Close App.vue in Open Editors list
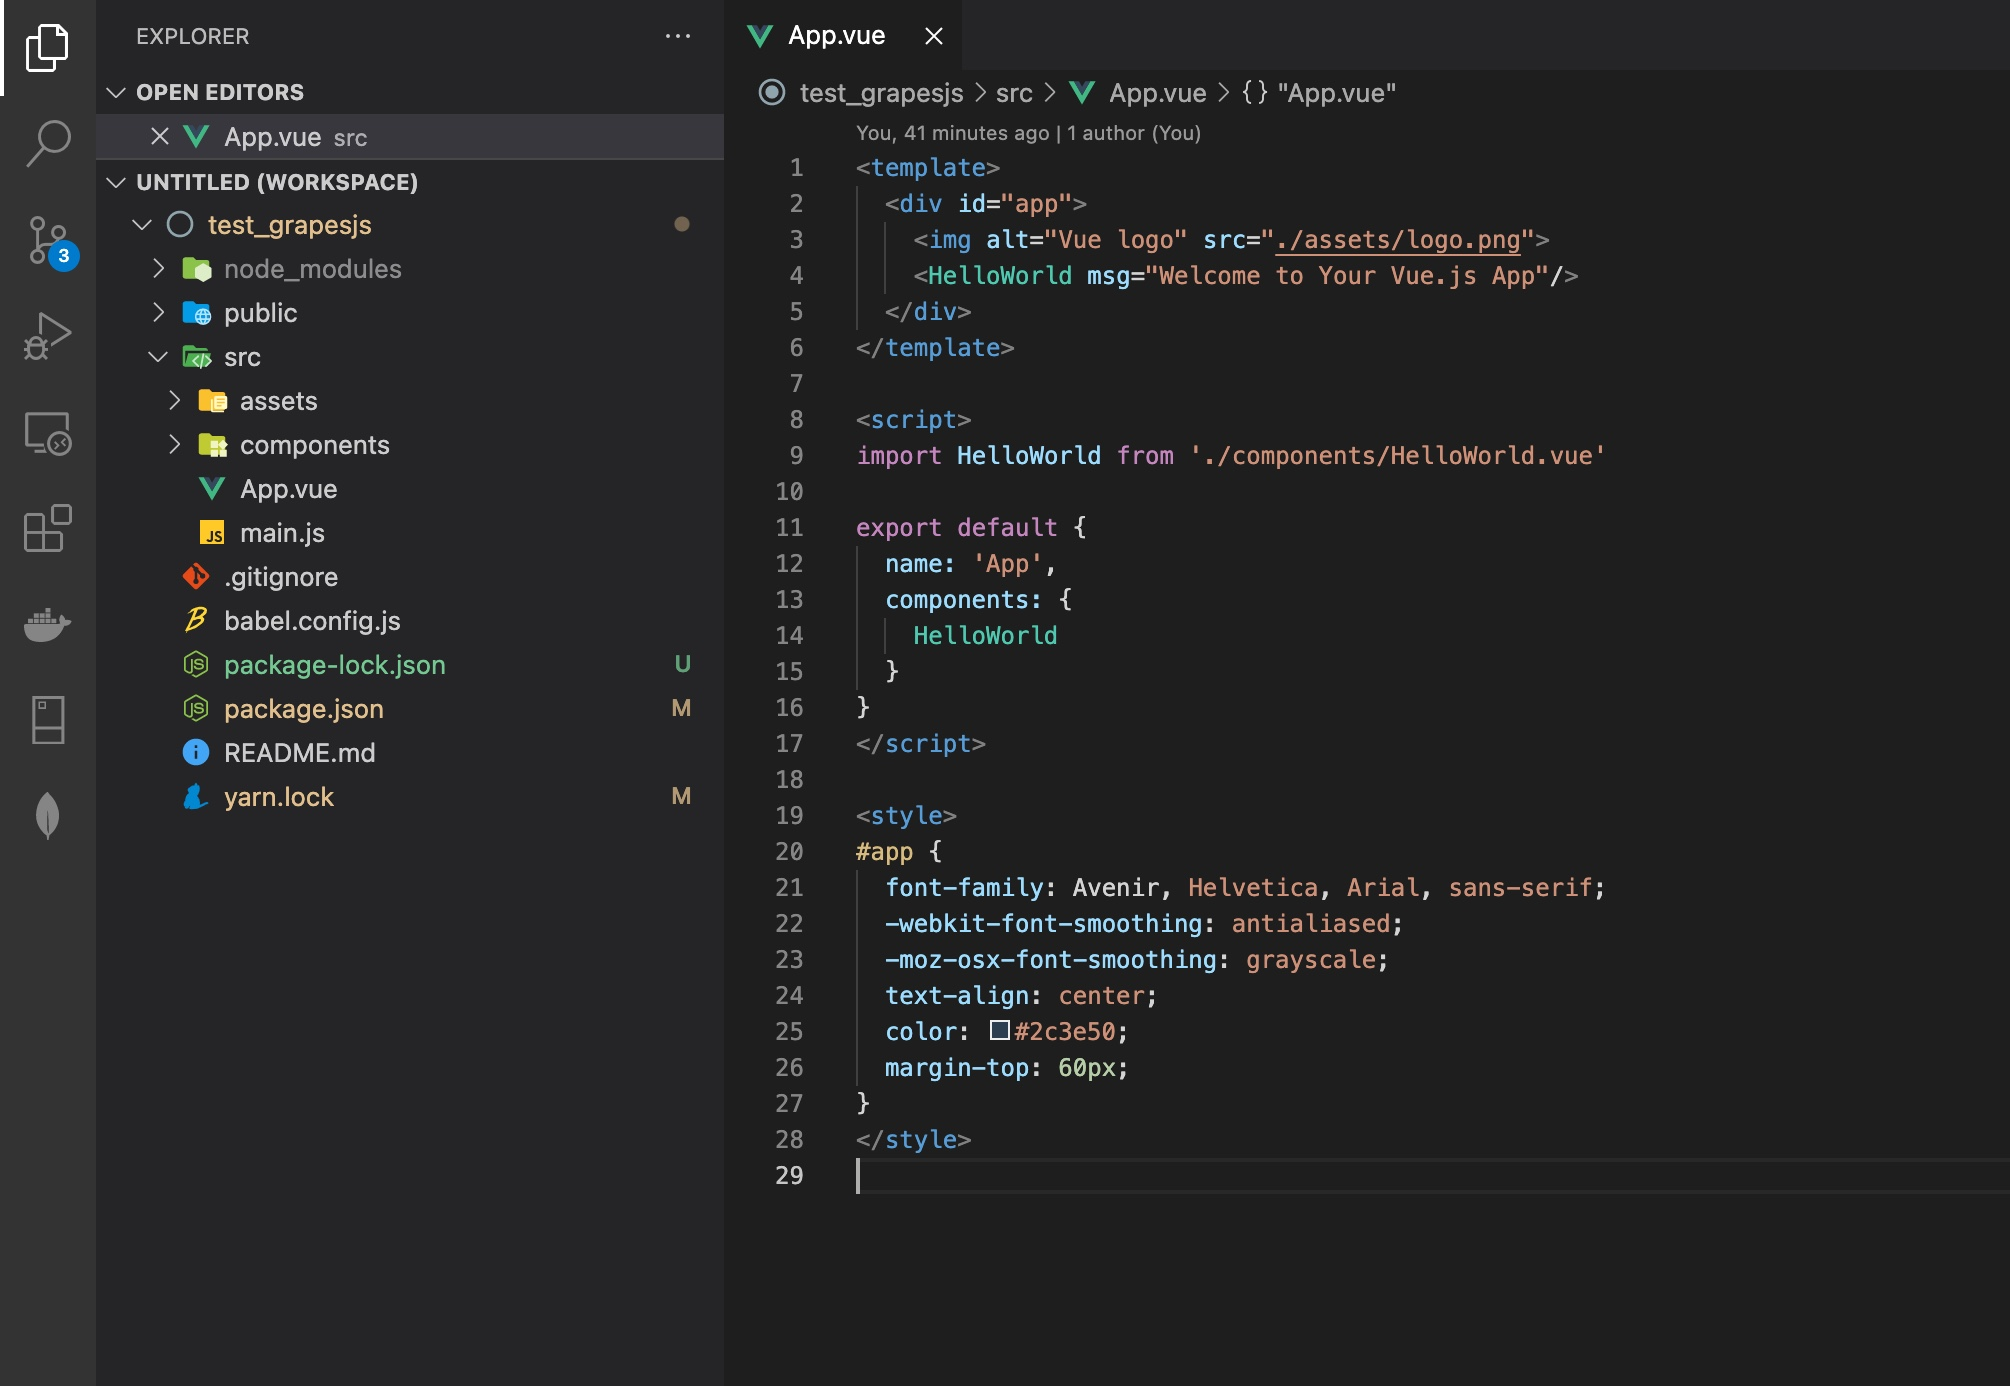 (x=159, y=136)
